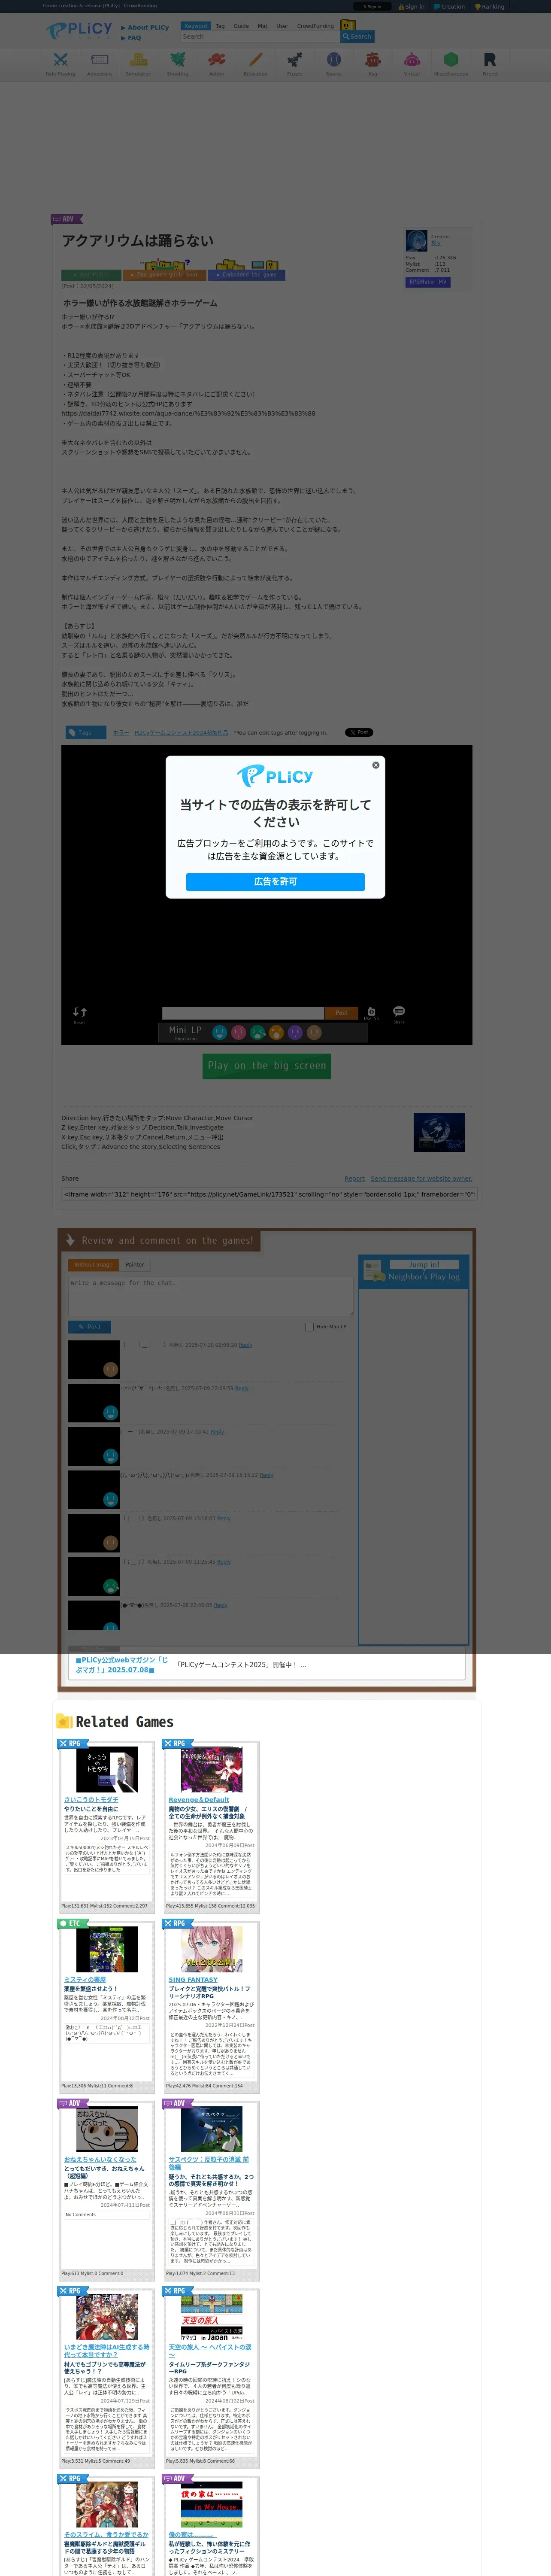
Task: Click the creator avatar icon
Action: point(416,241)
